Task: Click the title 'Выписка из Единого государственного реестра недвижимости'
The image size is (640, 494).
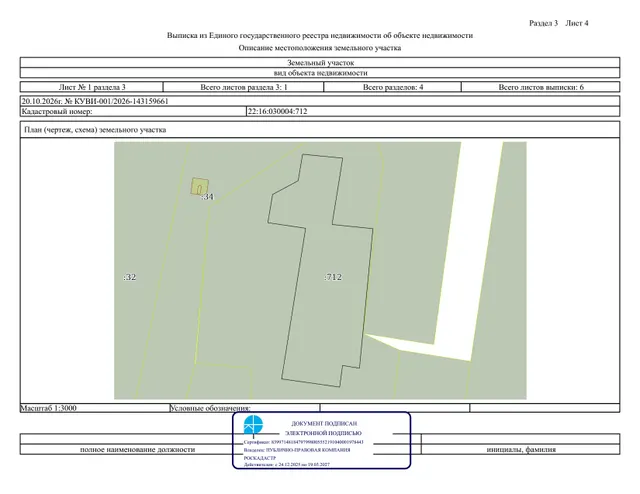Action: pyautogui.click(x=320, y=36)
